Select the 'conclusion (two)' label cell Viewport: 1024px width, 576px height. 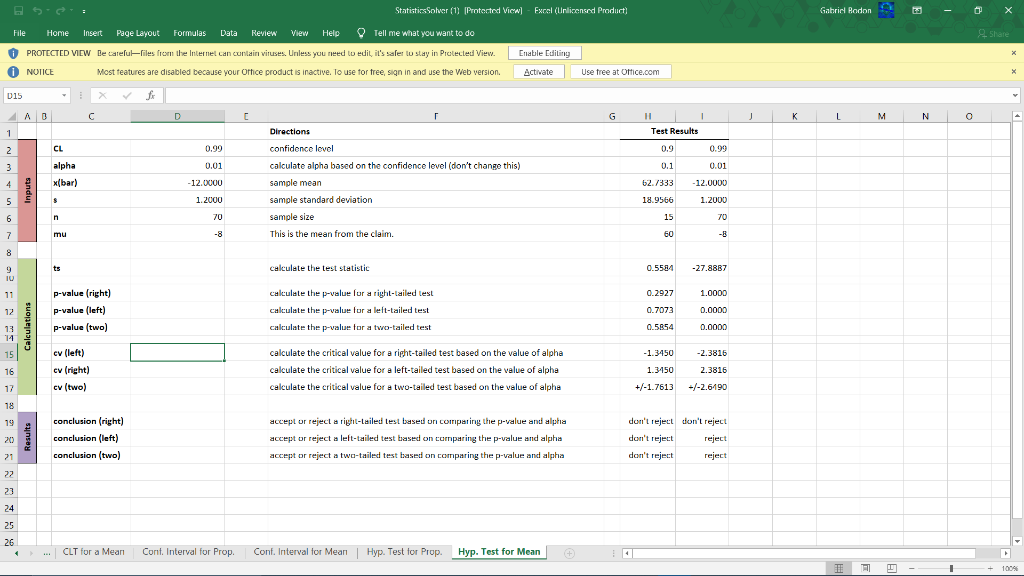tap(91, 455)
